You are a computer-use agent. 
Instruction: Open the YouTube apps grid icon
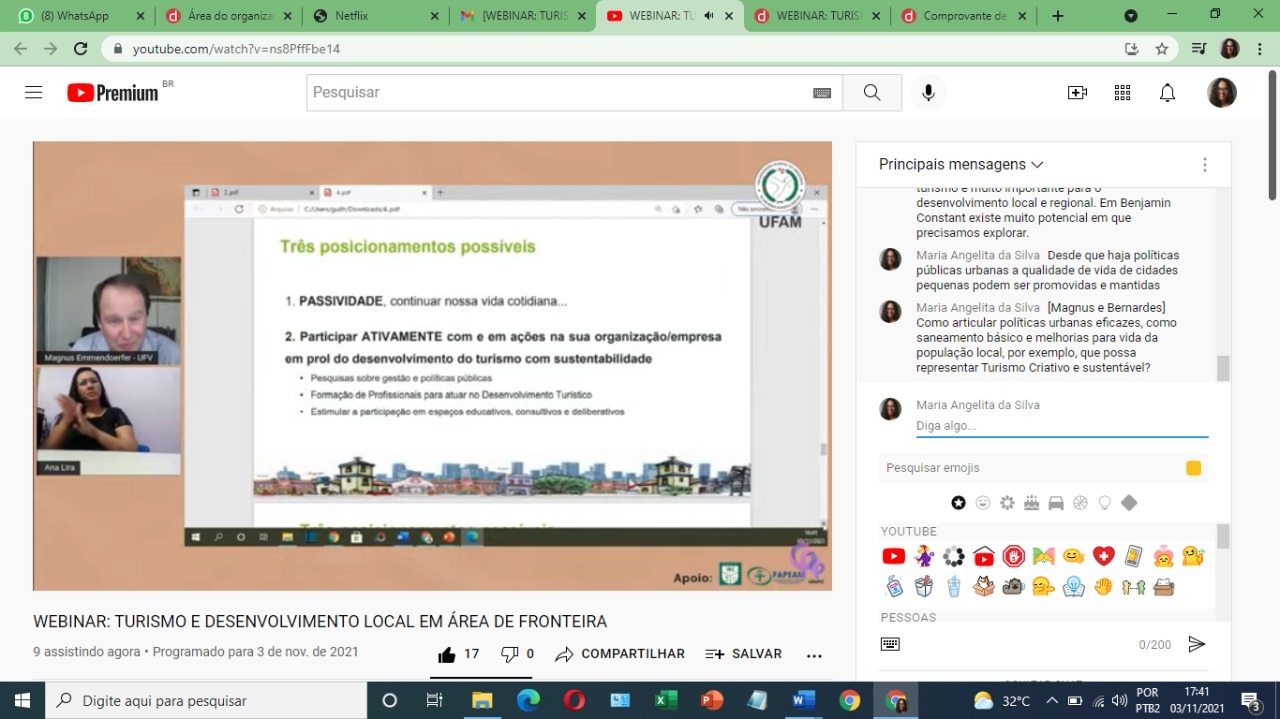[1122, 93]
